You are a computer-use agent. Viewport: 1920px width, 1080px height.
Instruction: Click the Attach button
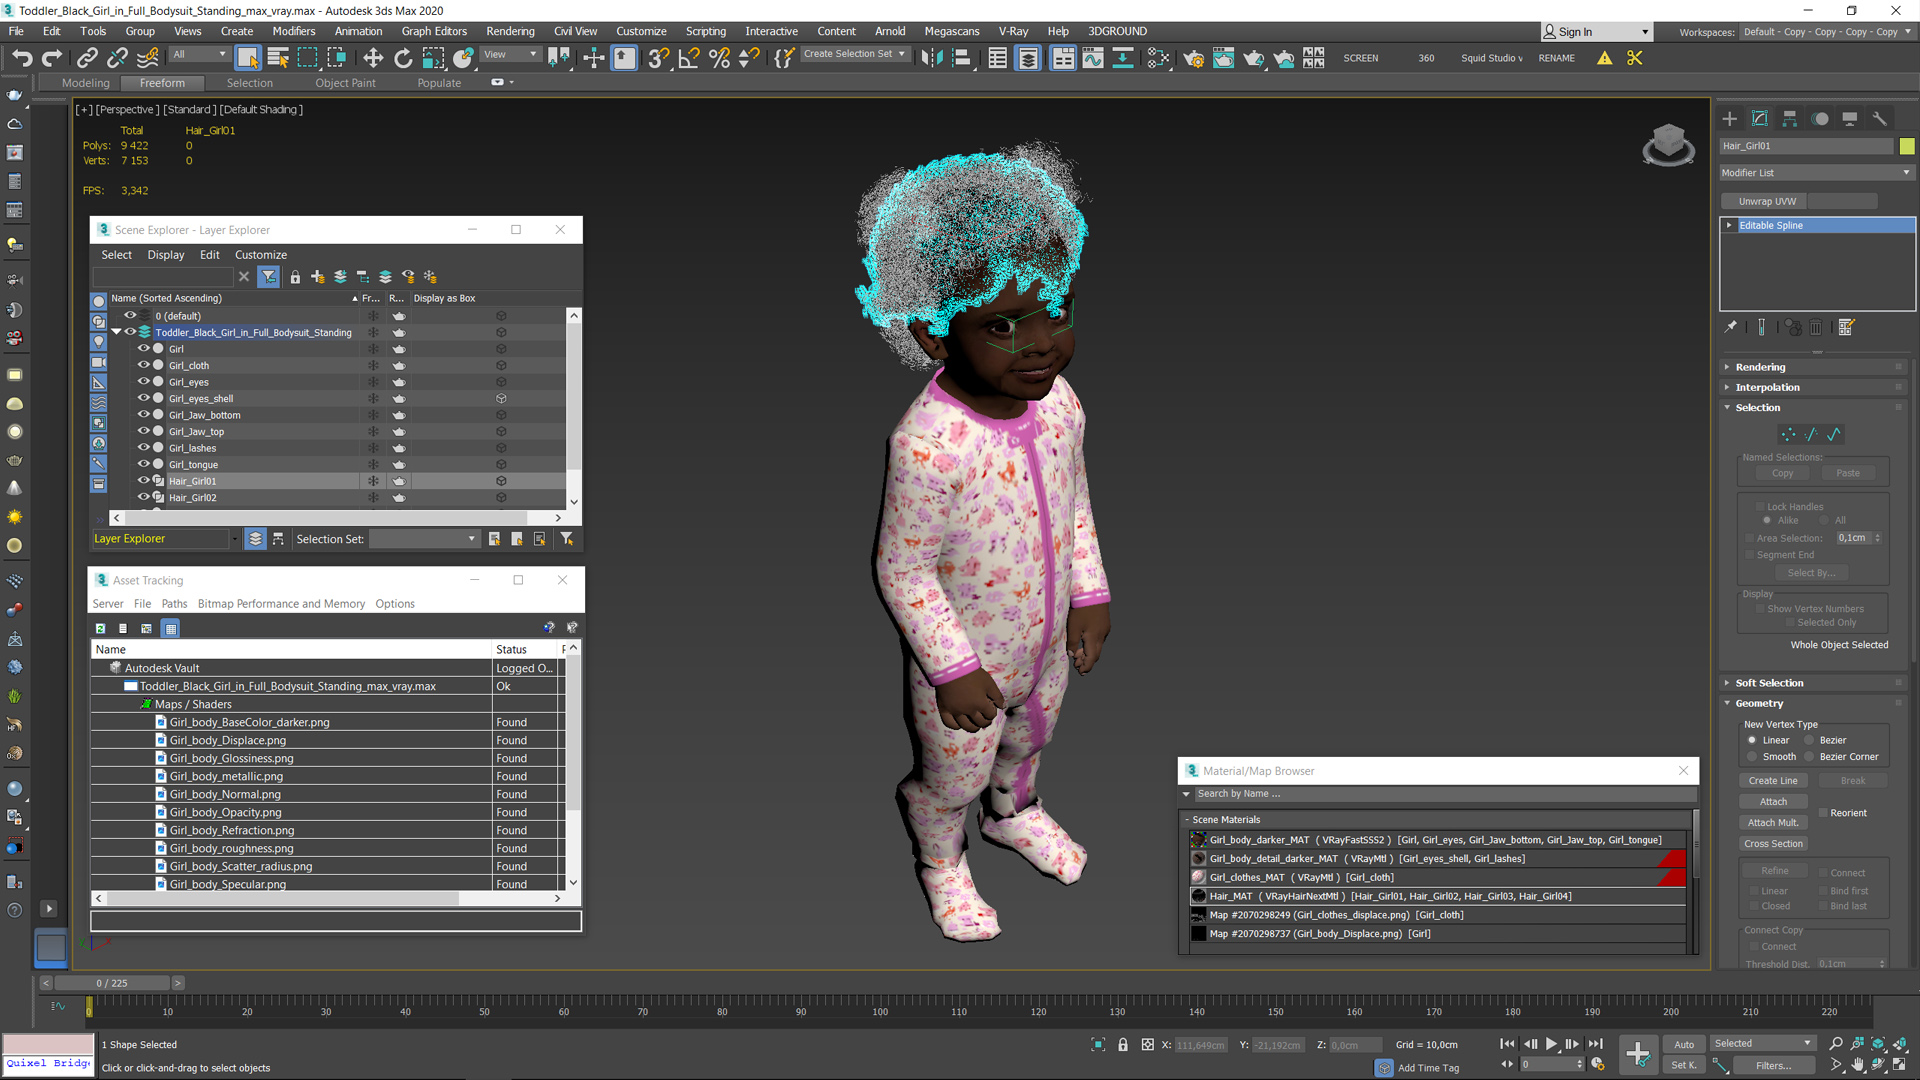pyautogui.click(x=1773, y=802)
